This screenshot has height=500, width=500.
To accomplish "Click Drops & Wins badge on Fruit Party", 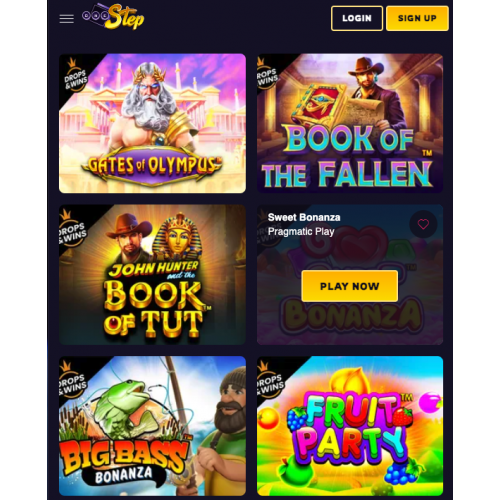I will point(270,380).
